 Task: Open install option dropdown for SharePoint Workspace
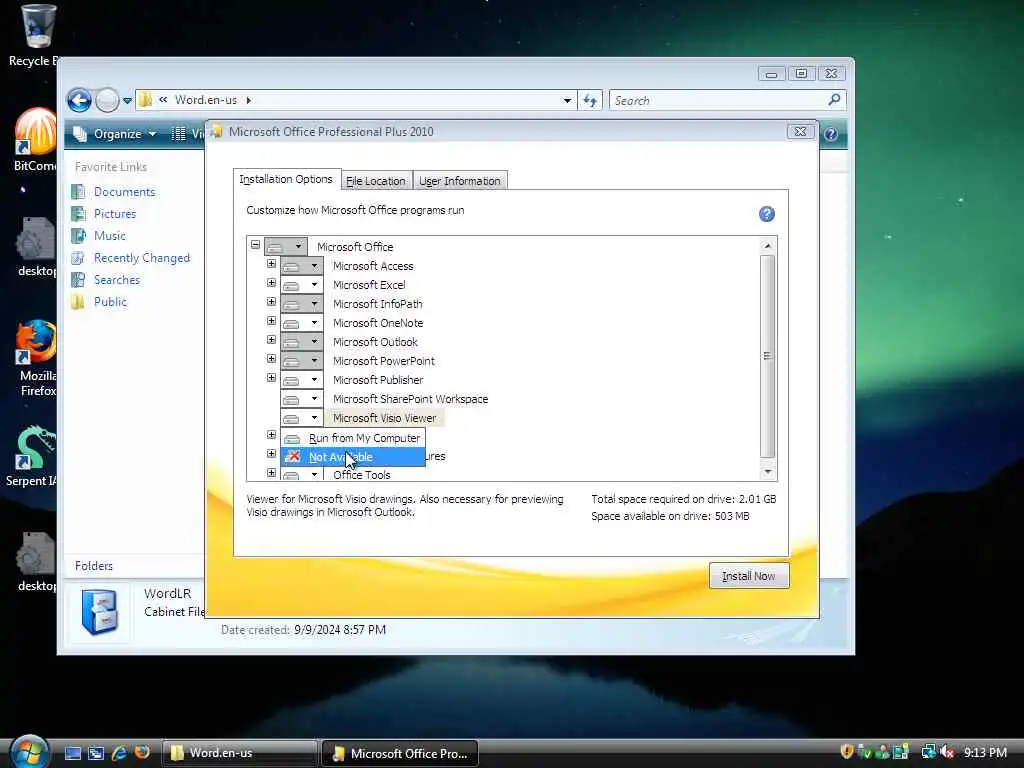click(x=302, y=398)
